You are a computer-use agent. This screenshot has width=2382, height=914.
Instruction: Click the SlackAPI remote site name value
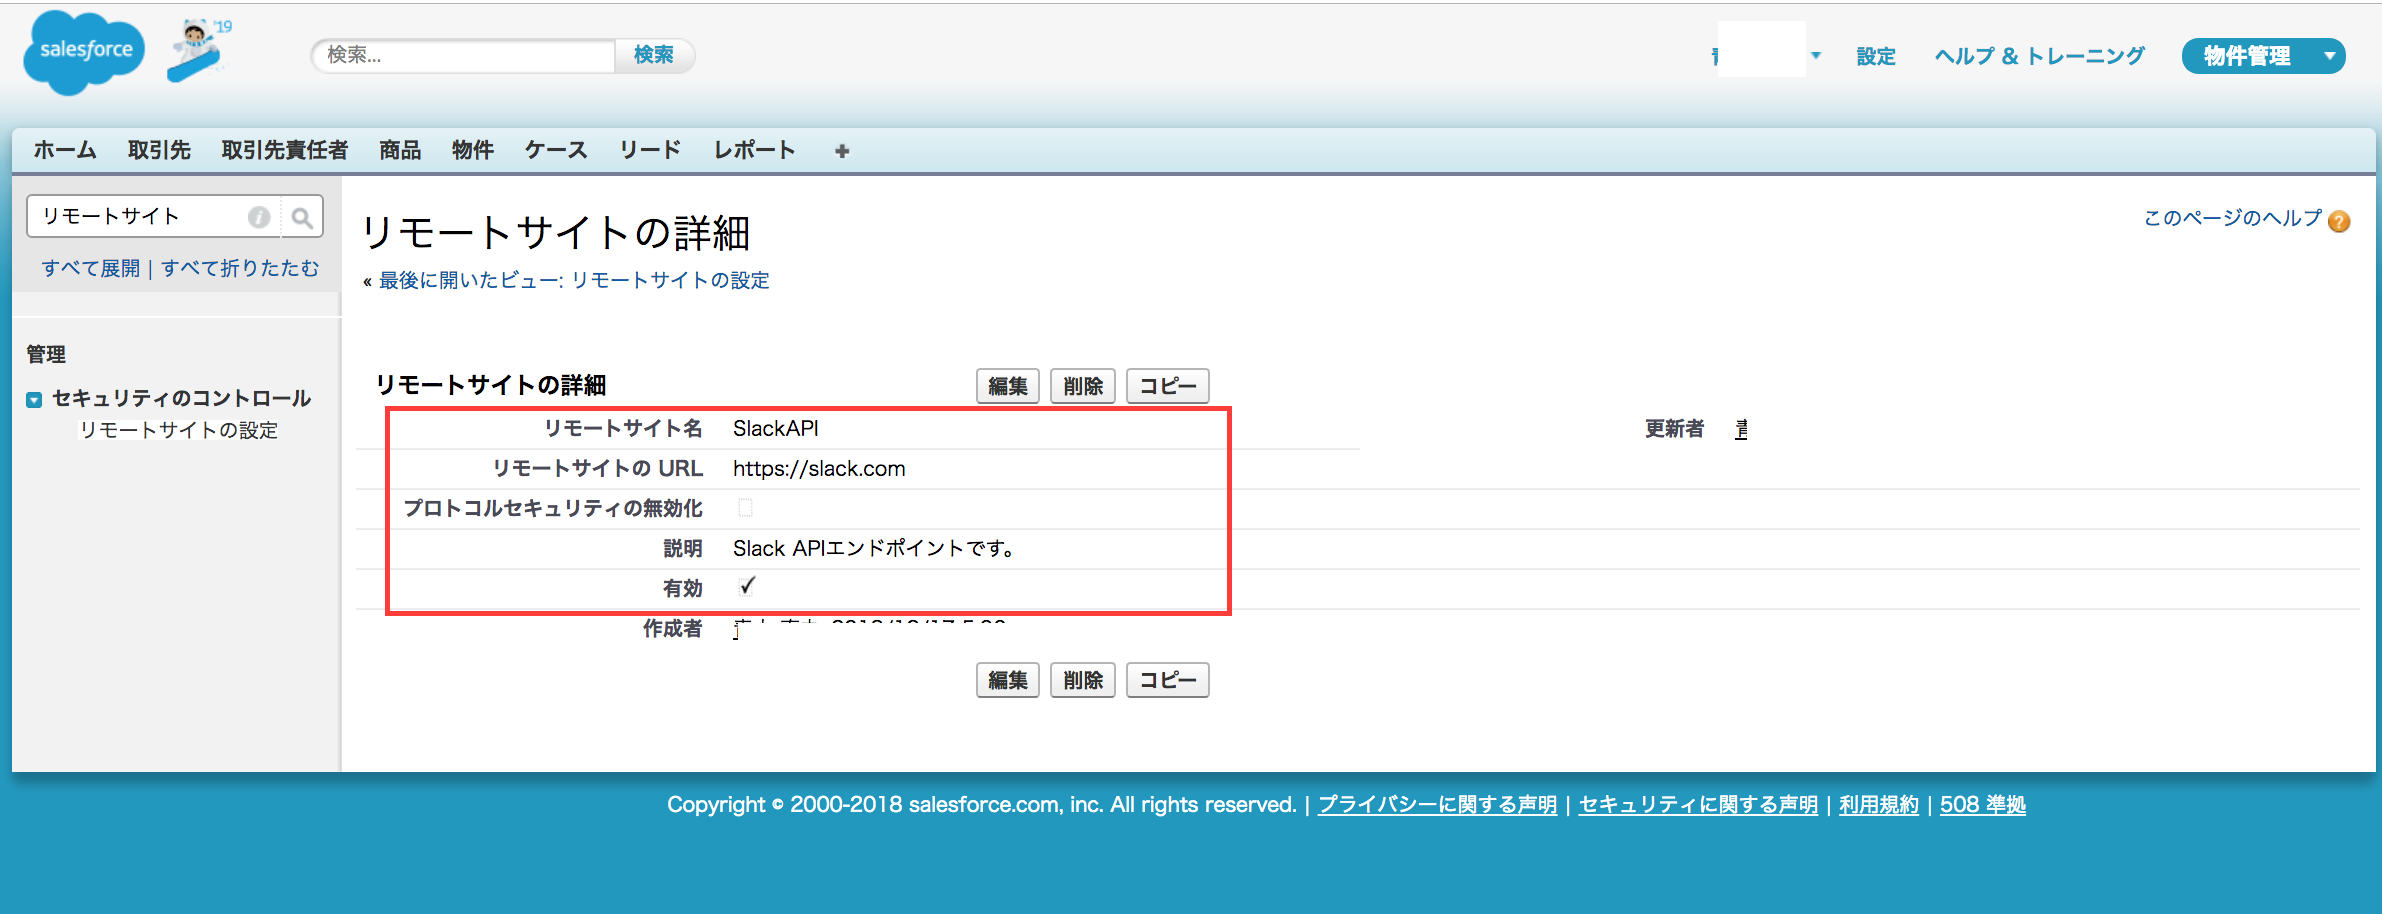pos(776,428)
